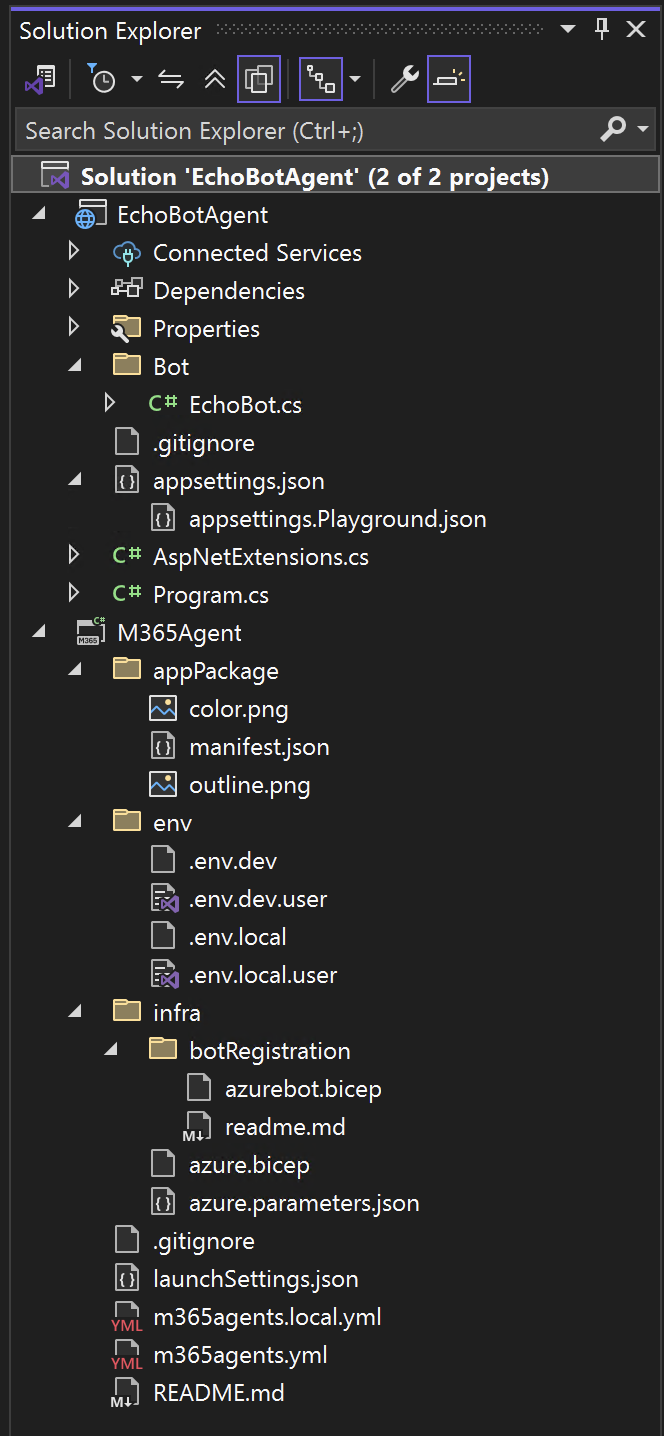
Task: Click m365agents.yml YML icon
Action: 127,1355
